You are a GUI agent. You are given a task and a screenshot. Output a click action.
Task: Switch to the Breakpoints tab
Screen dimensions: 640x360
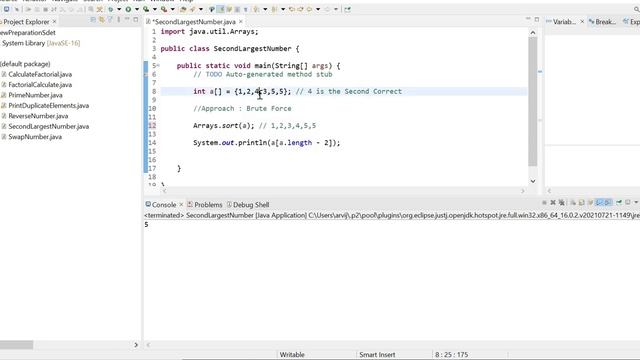[x=602, y=22]
